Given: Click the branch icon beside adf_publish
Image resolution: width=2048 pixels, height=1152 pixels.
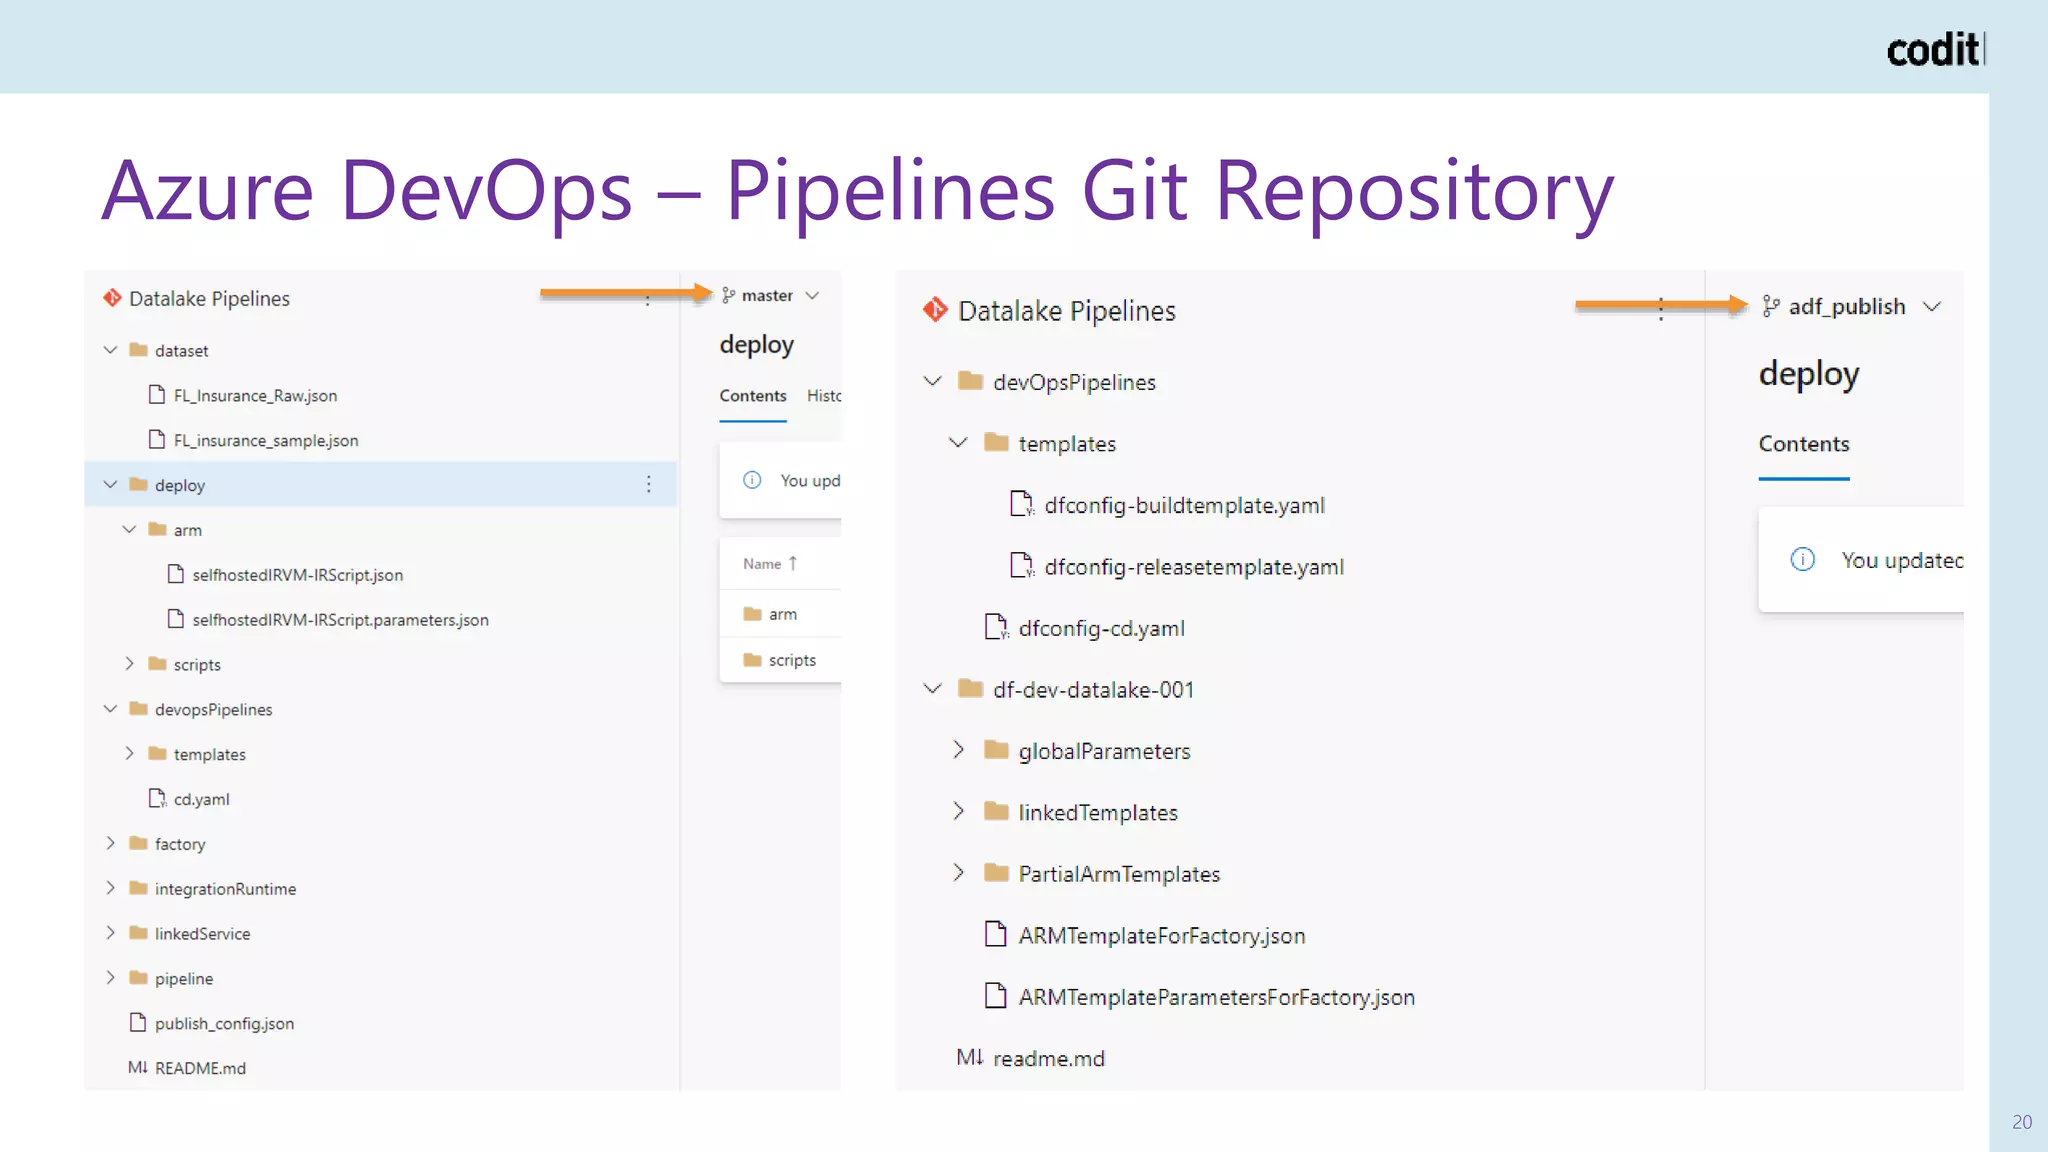Looking at the screenshot, I should (x=1771, y=306).
